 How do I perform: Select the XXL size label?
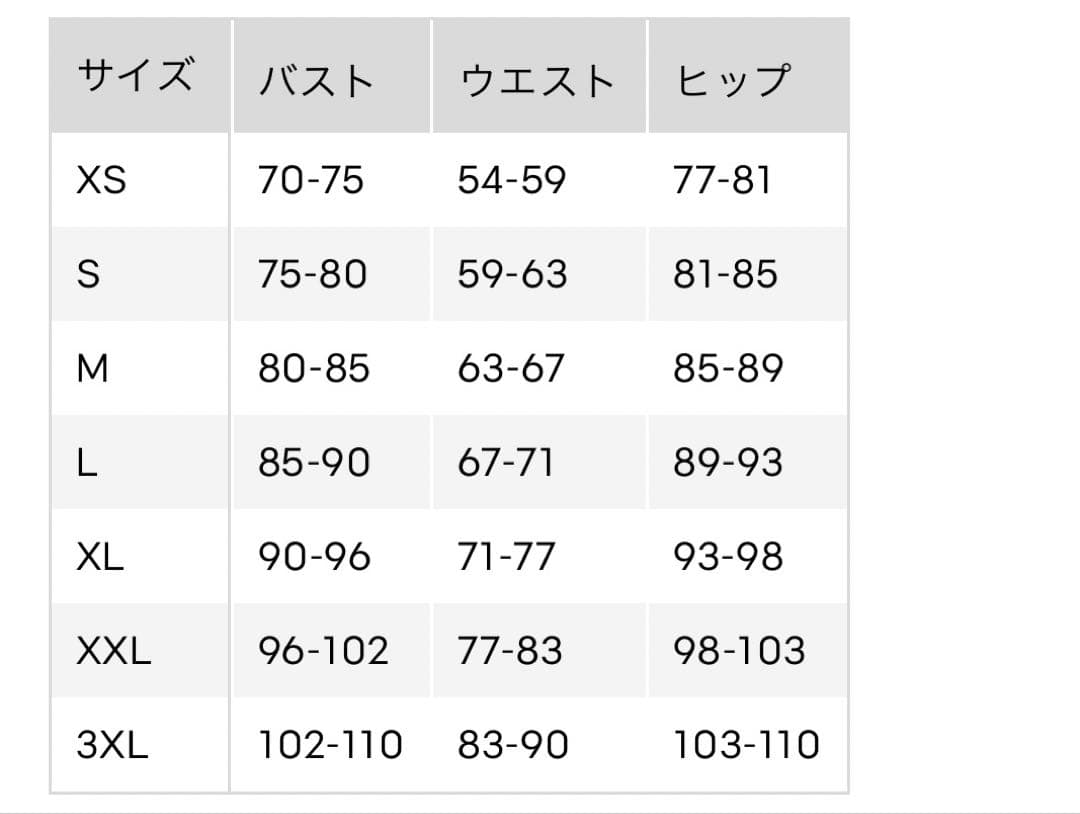coord(114,651)
